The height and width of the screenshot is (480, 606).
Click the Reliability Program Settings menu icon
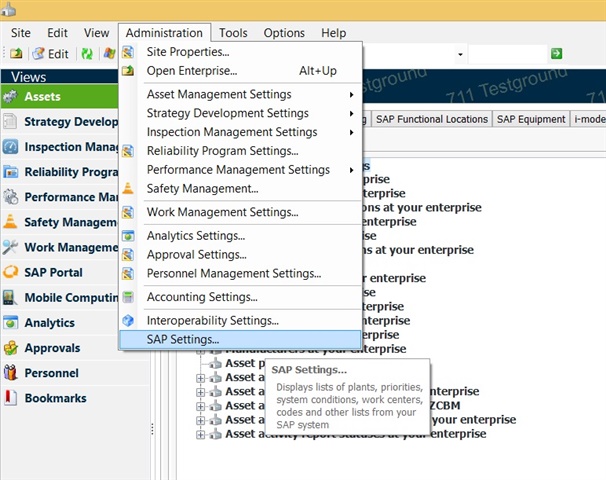(x=128, y=151)
